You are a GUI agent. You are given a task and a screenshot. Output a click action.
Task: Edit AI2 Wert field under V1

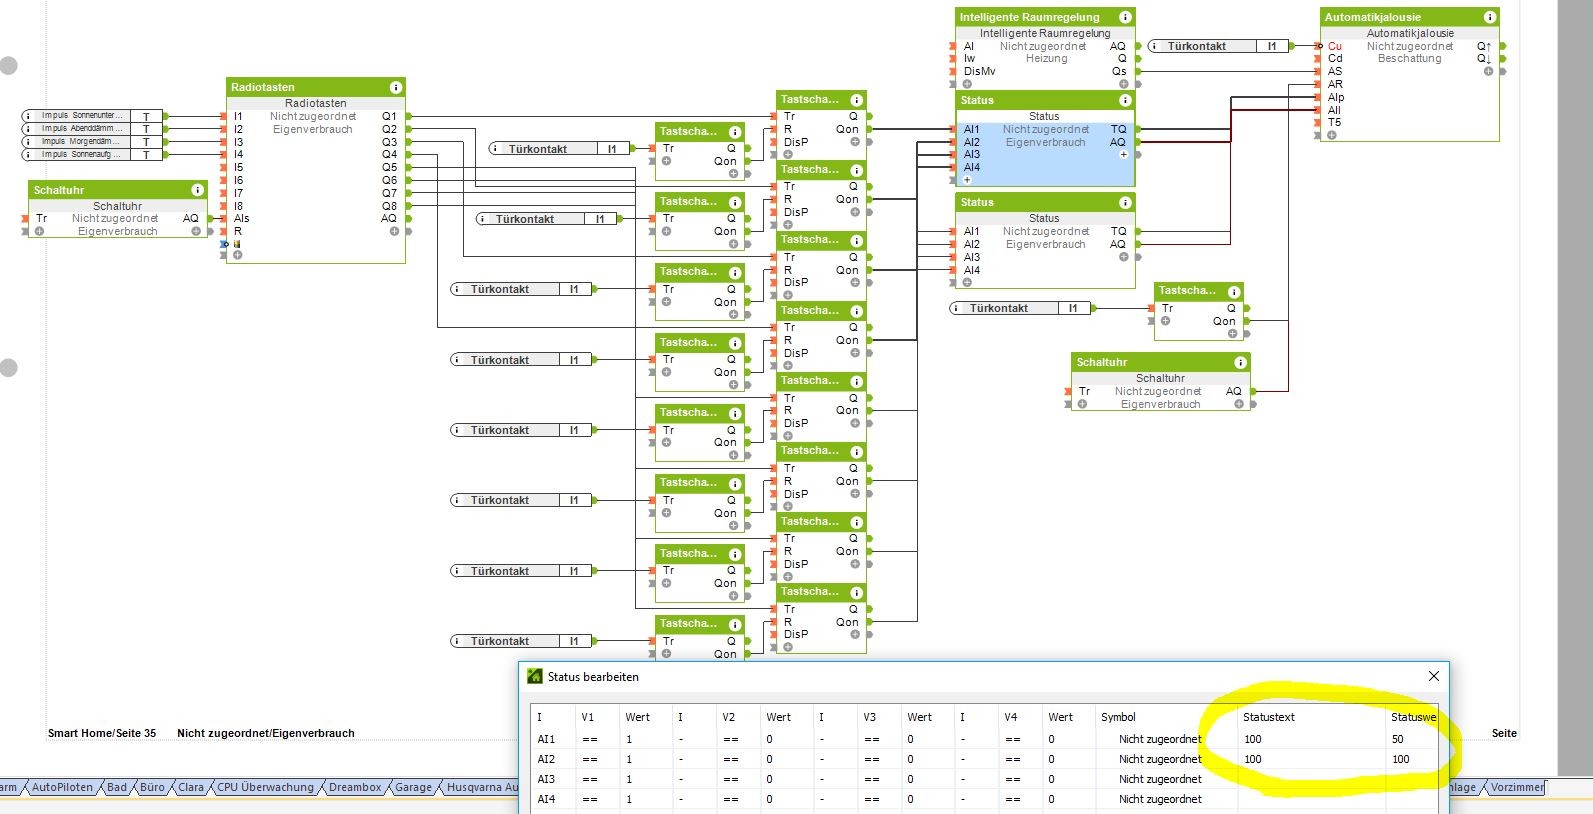click(x=645, y=759)
